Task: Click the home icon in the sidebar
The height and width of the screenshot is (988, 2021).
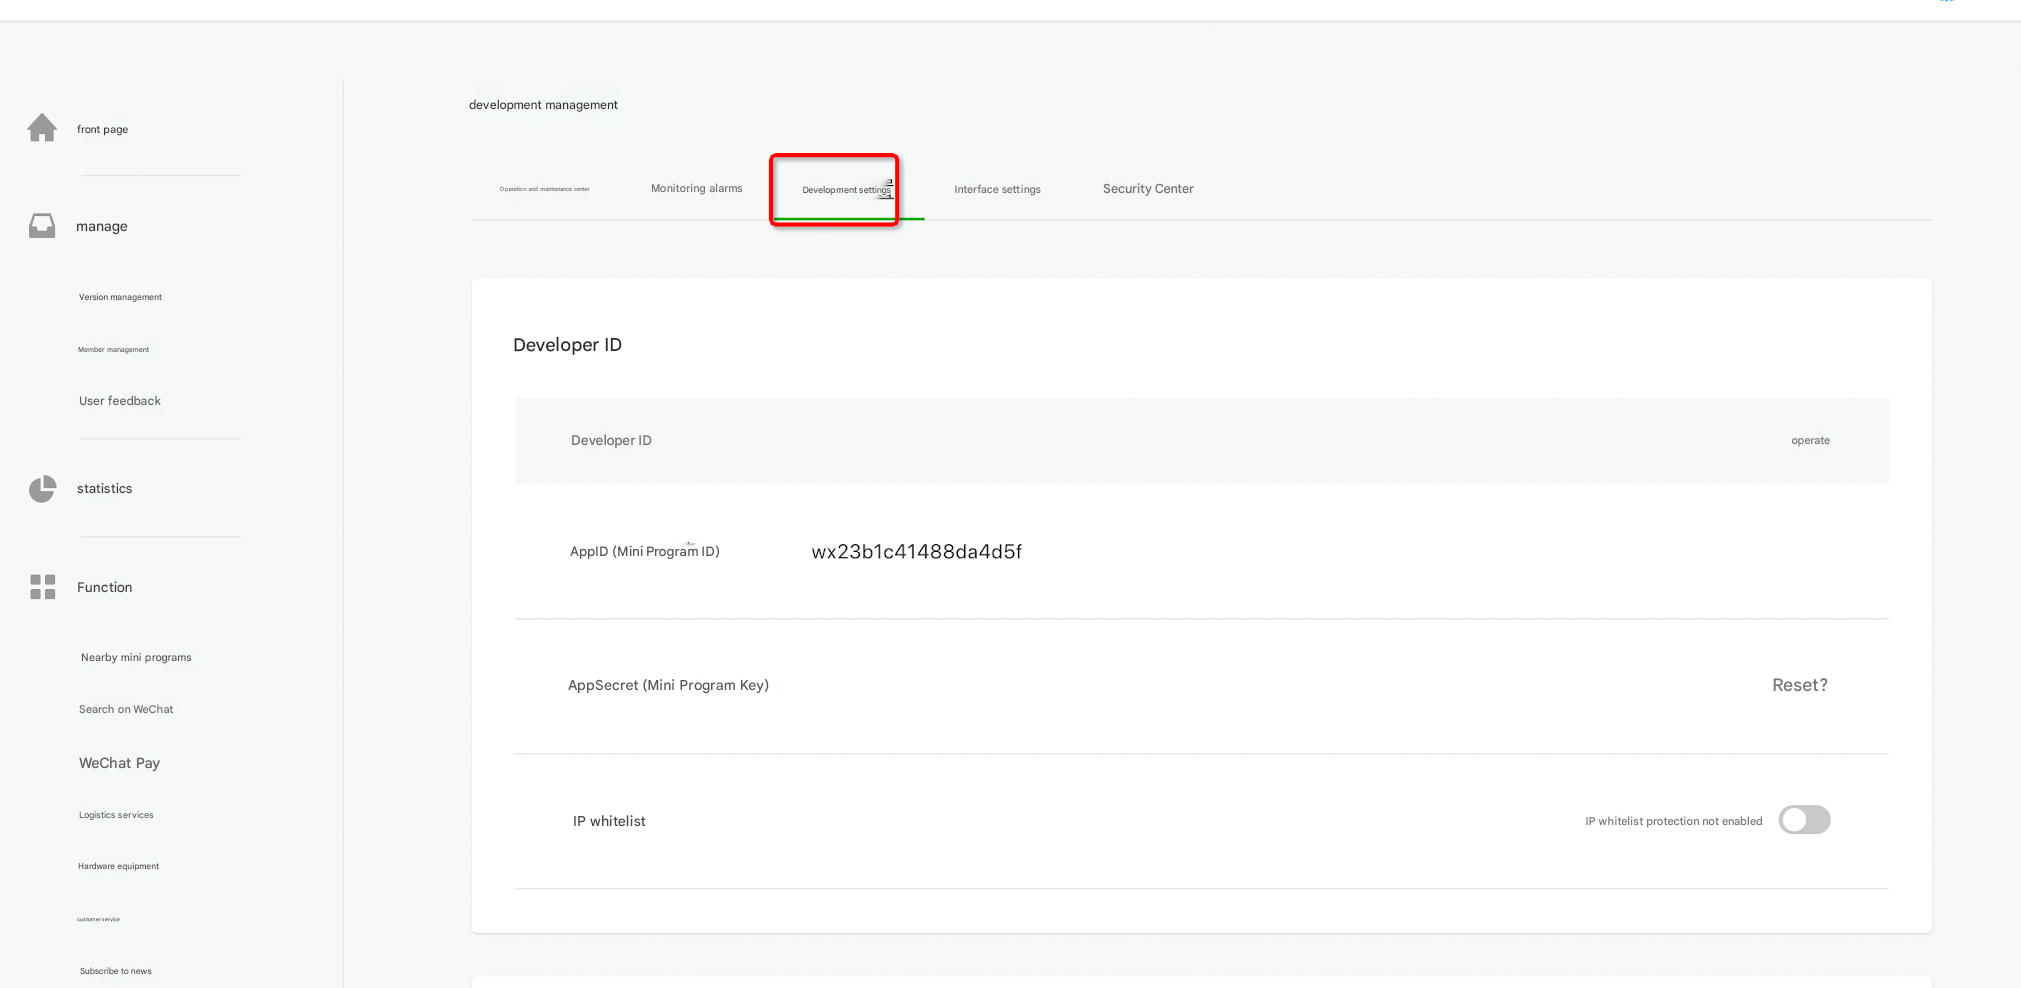Action: (x=42, y=128)
